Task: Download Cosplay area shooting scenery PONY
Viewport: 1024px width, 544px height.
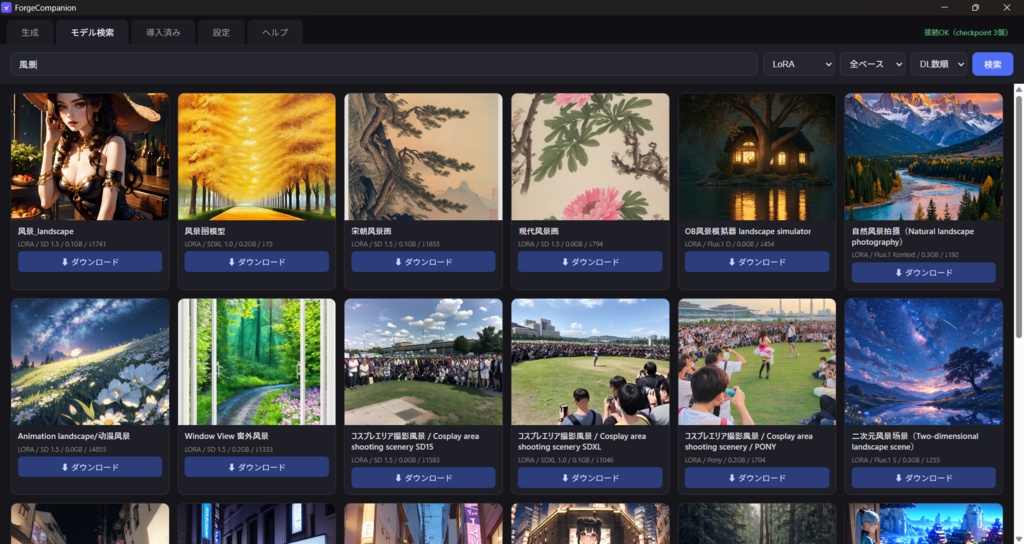Action: 757,478
